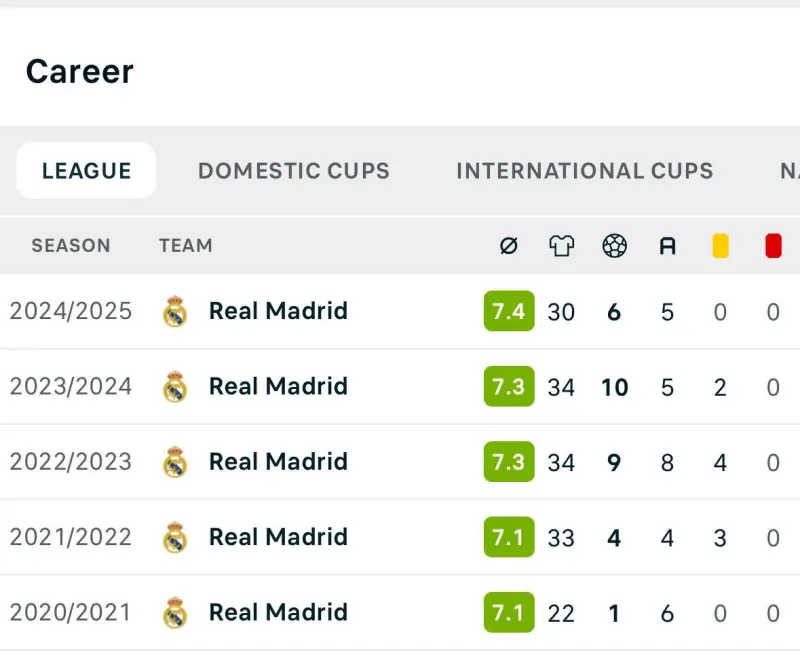This screenshot has height=651, width=800.
Task: Click the average rating column icon
Action: click(x=509, y=246)
